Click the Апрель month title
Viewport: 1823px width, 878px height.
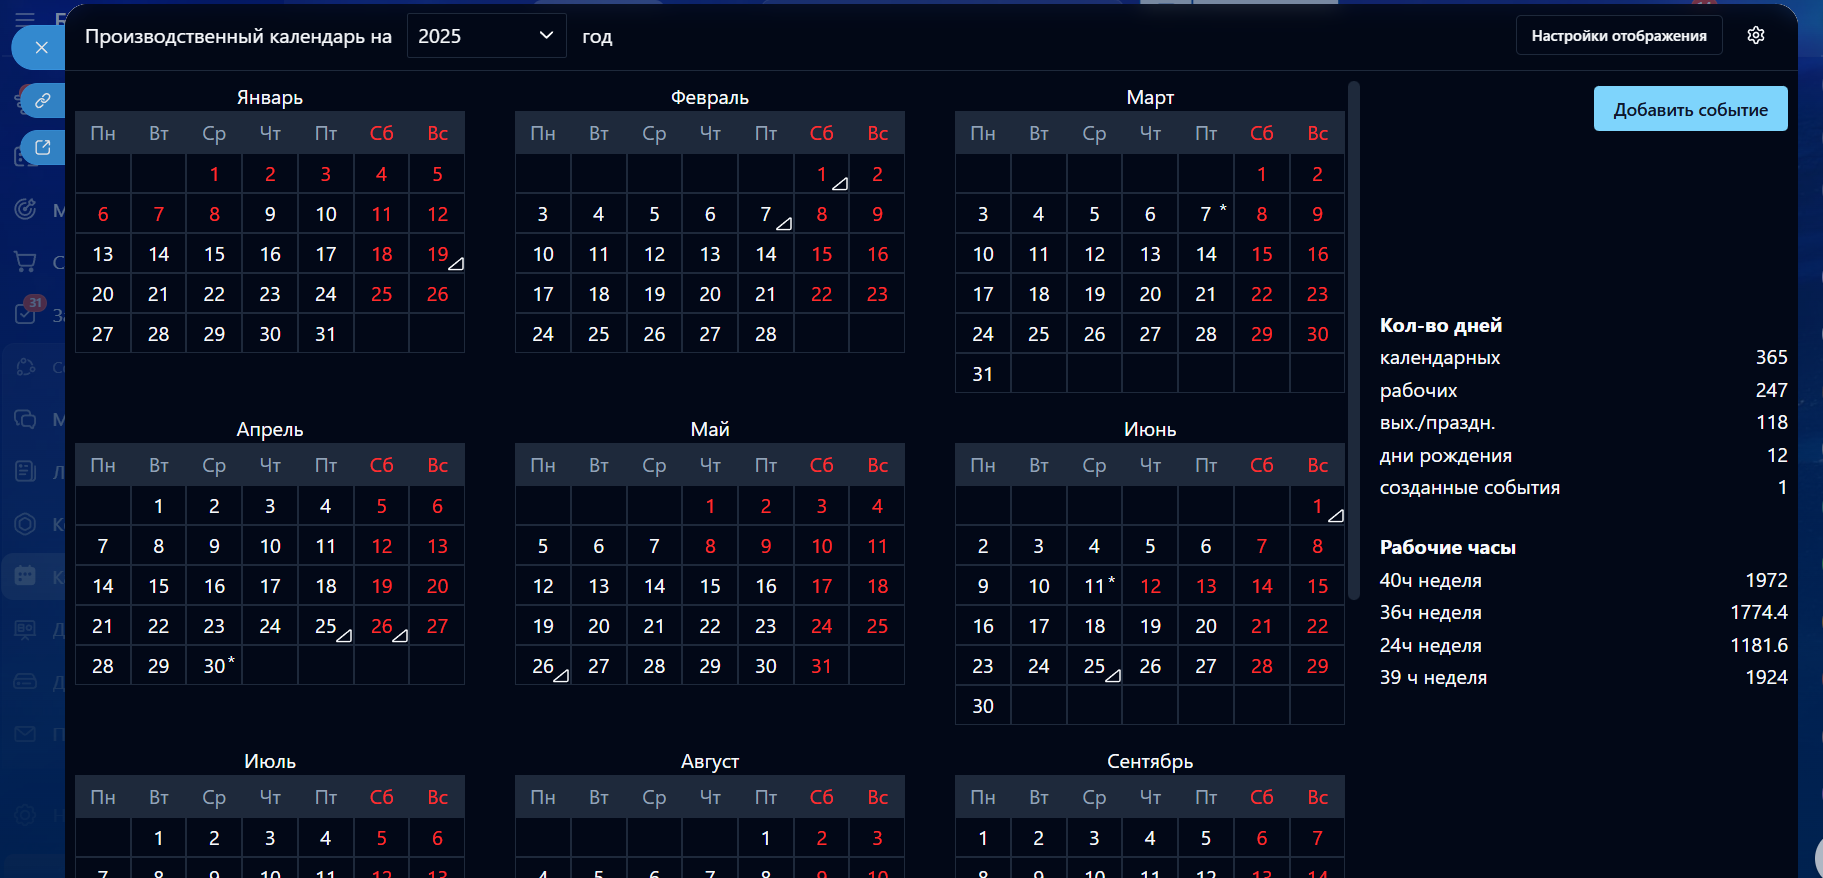pyautogui.click(x=270, y=429)
